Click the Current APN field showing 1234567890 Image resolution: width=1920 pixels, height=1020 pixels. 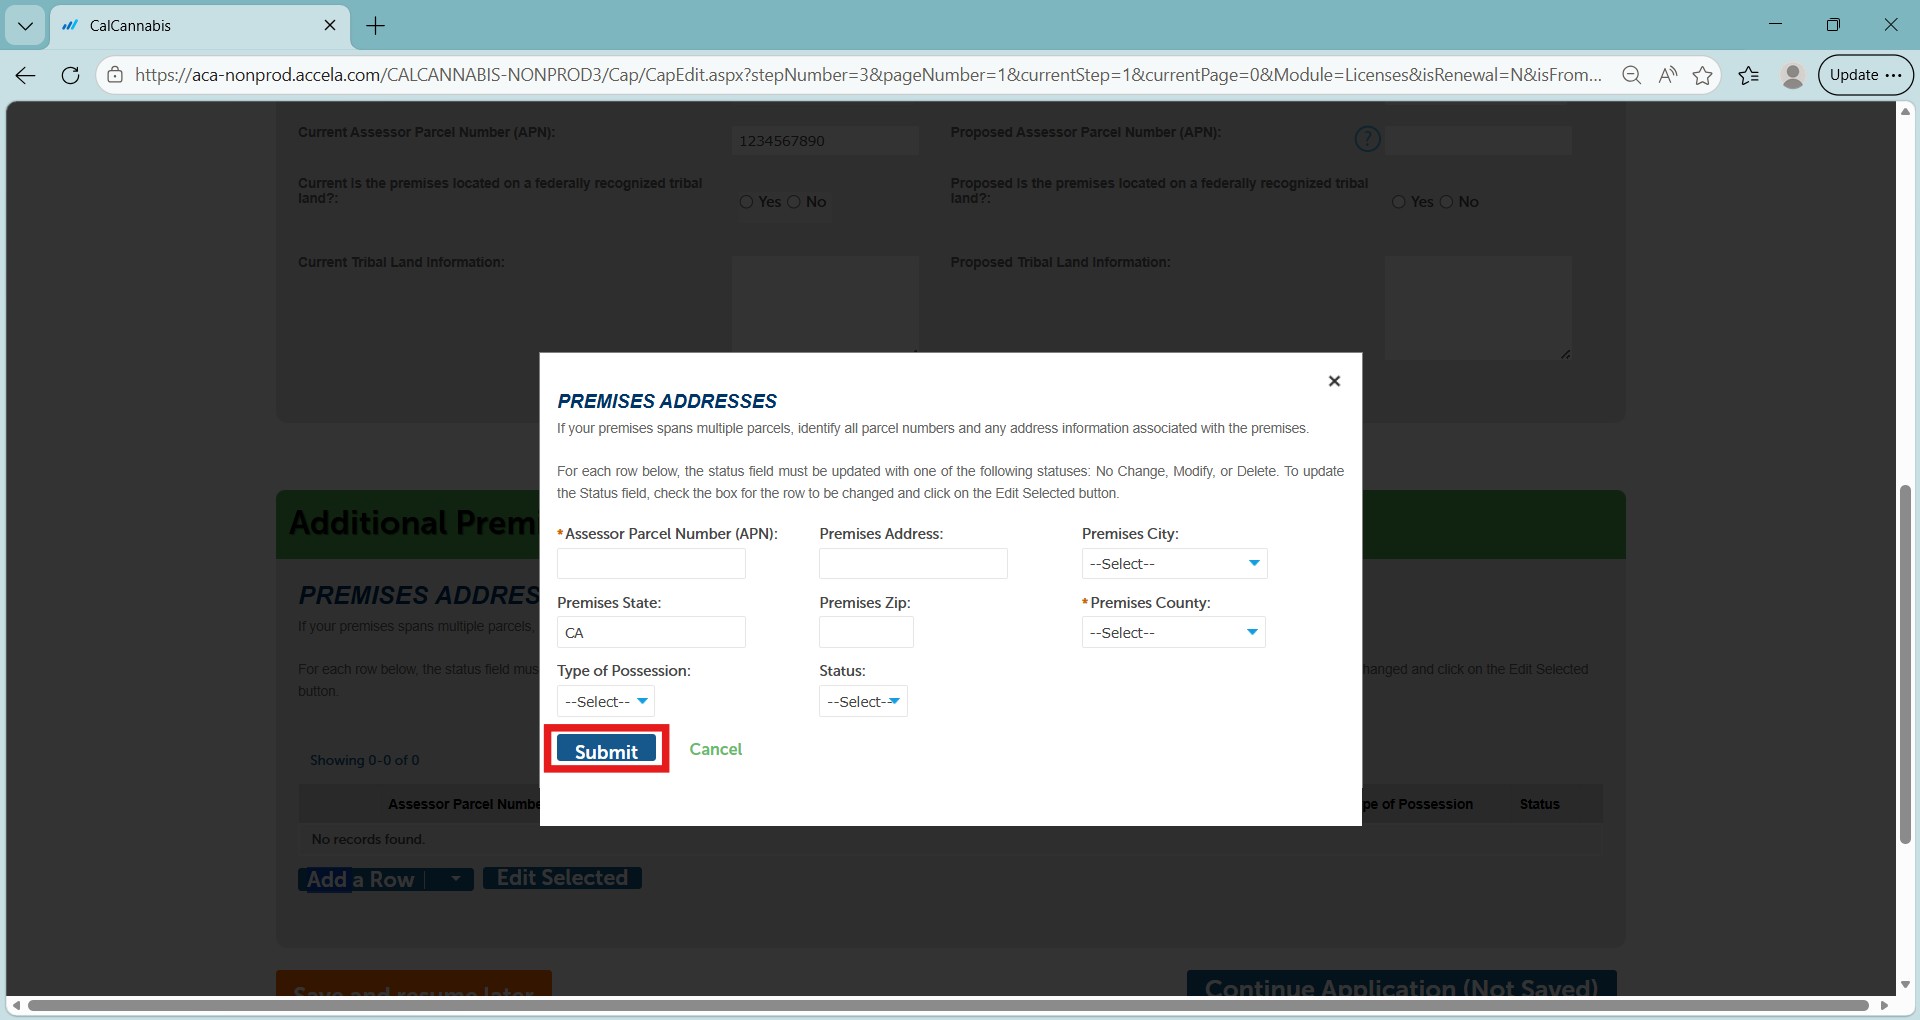tap(825, 141)
